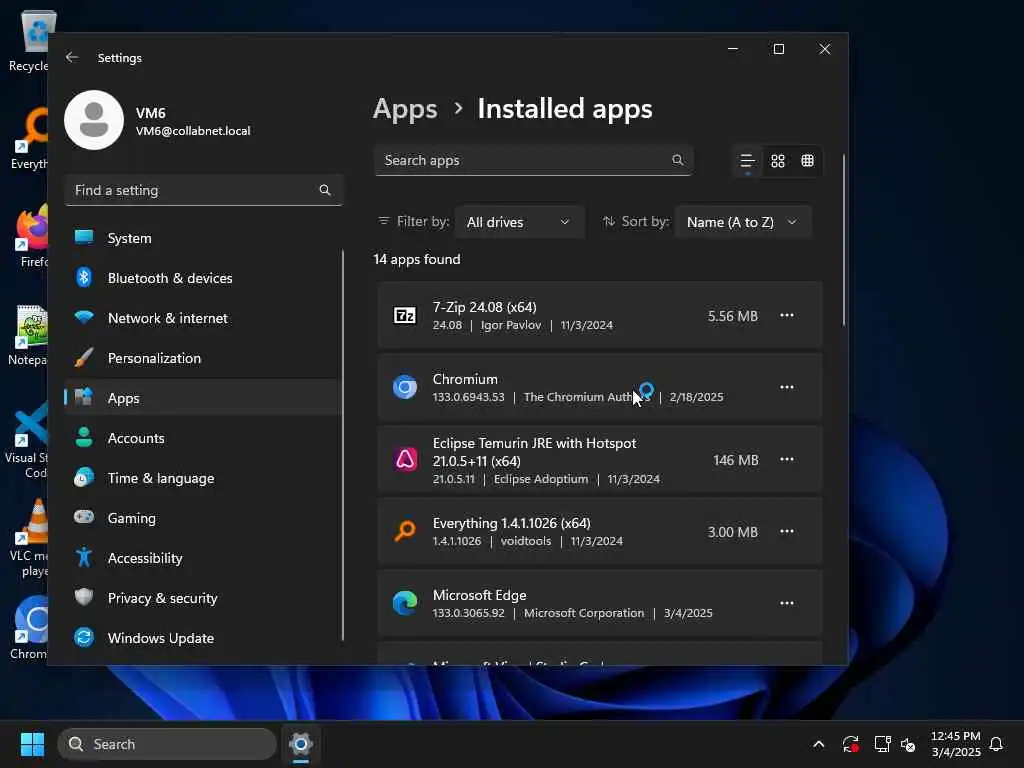The height and width of the screenshot is (768, 1024).
Task: Click the apps list vertical scrollbar
Action: [x=844, y=240]
